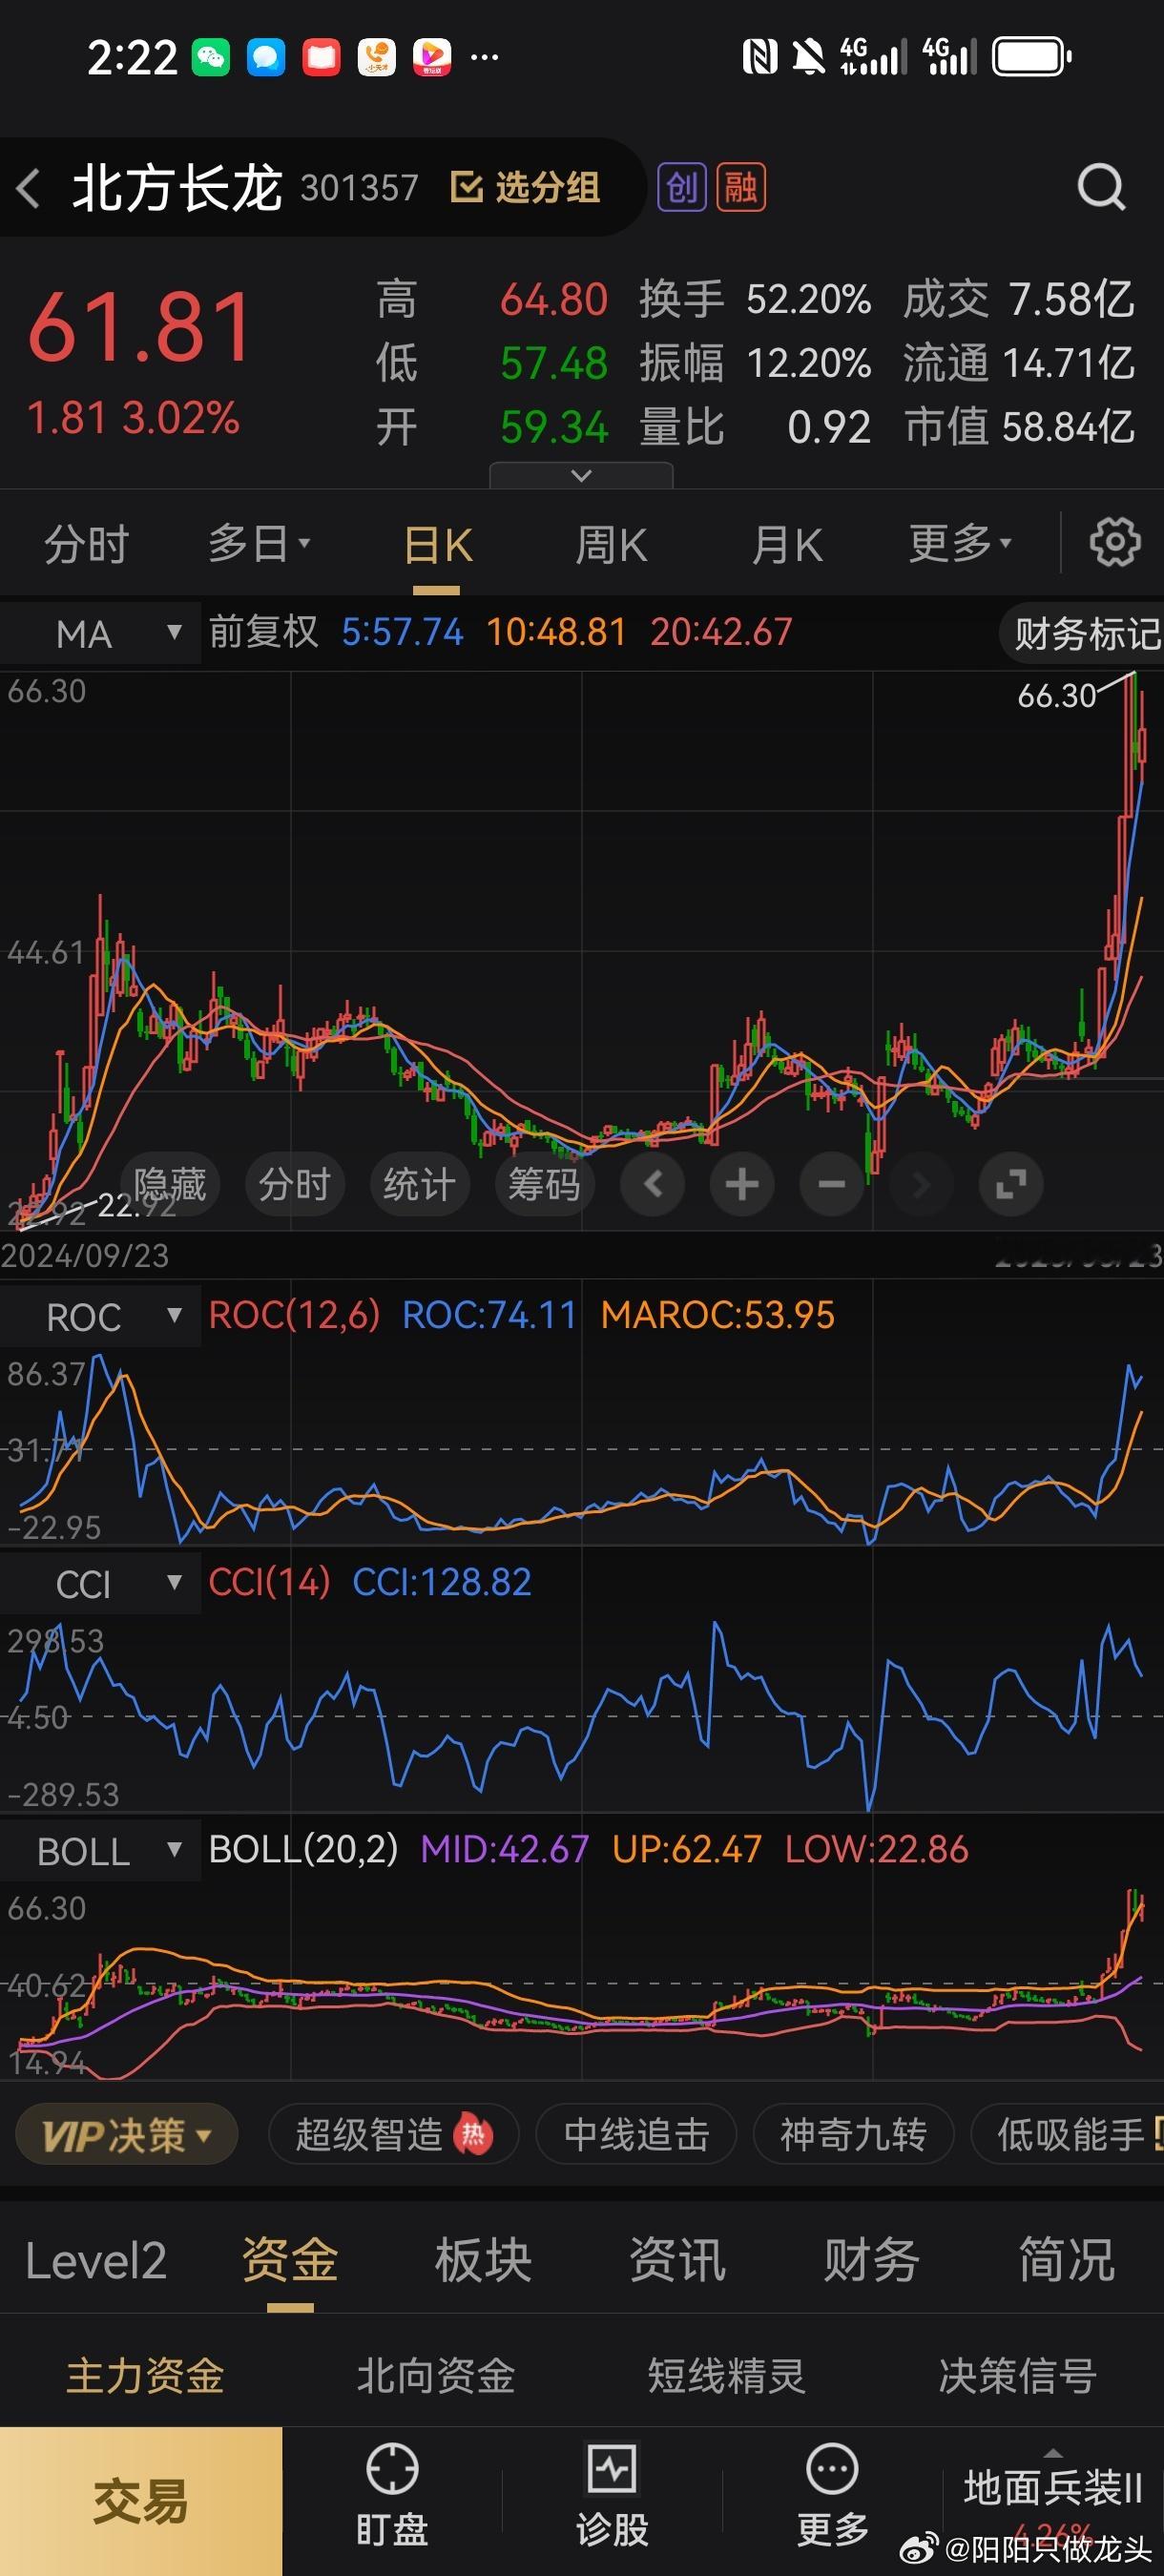This screenshot has width=1164, height=2576.
Task: Switch to 分时 chart tab
Action: tap(87, 545)
